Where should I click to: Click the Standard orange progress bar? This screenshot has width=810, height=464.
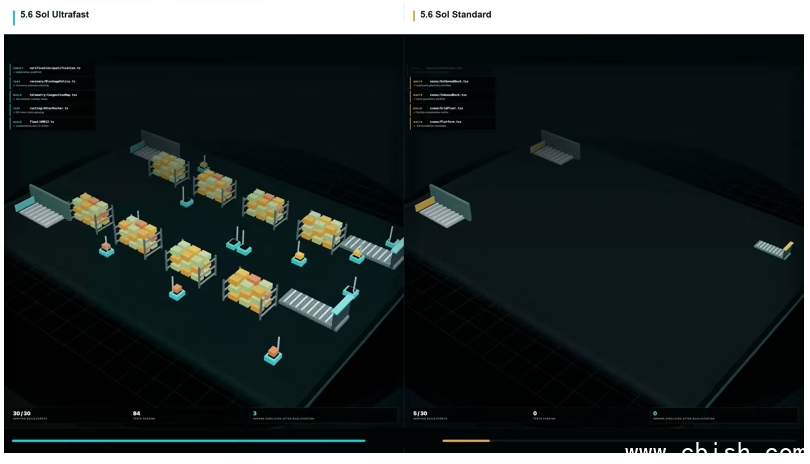click(466, 441)
